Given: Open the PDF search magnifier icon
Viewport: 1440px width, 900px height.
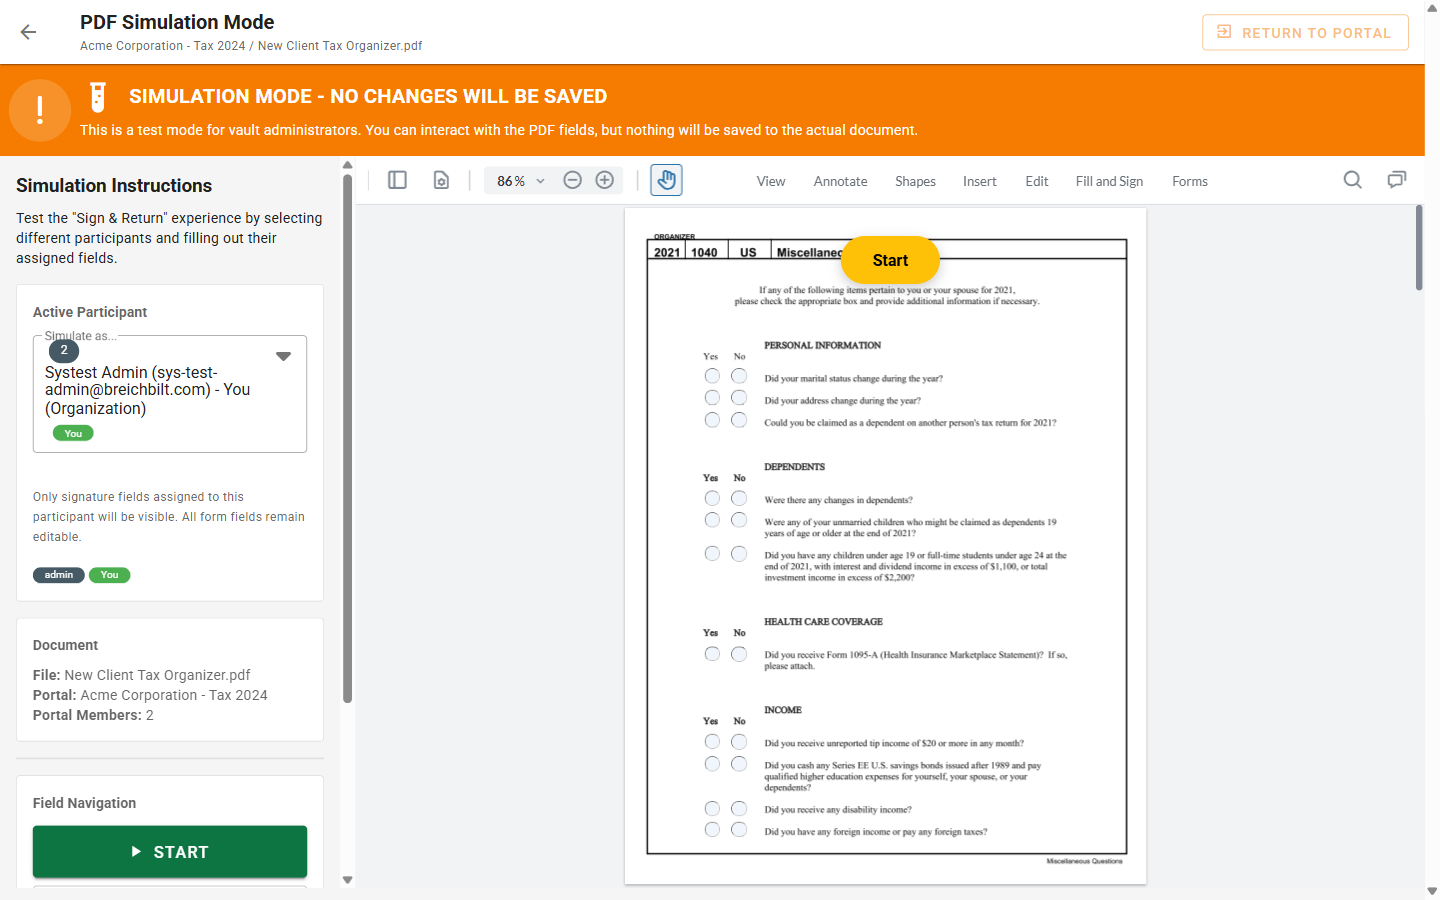Looking at the screenshot, I should coord(1353,180).
